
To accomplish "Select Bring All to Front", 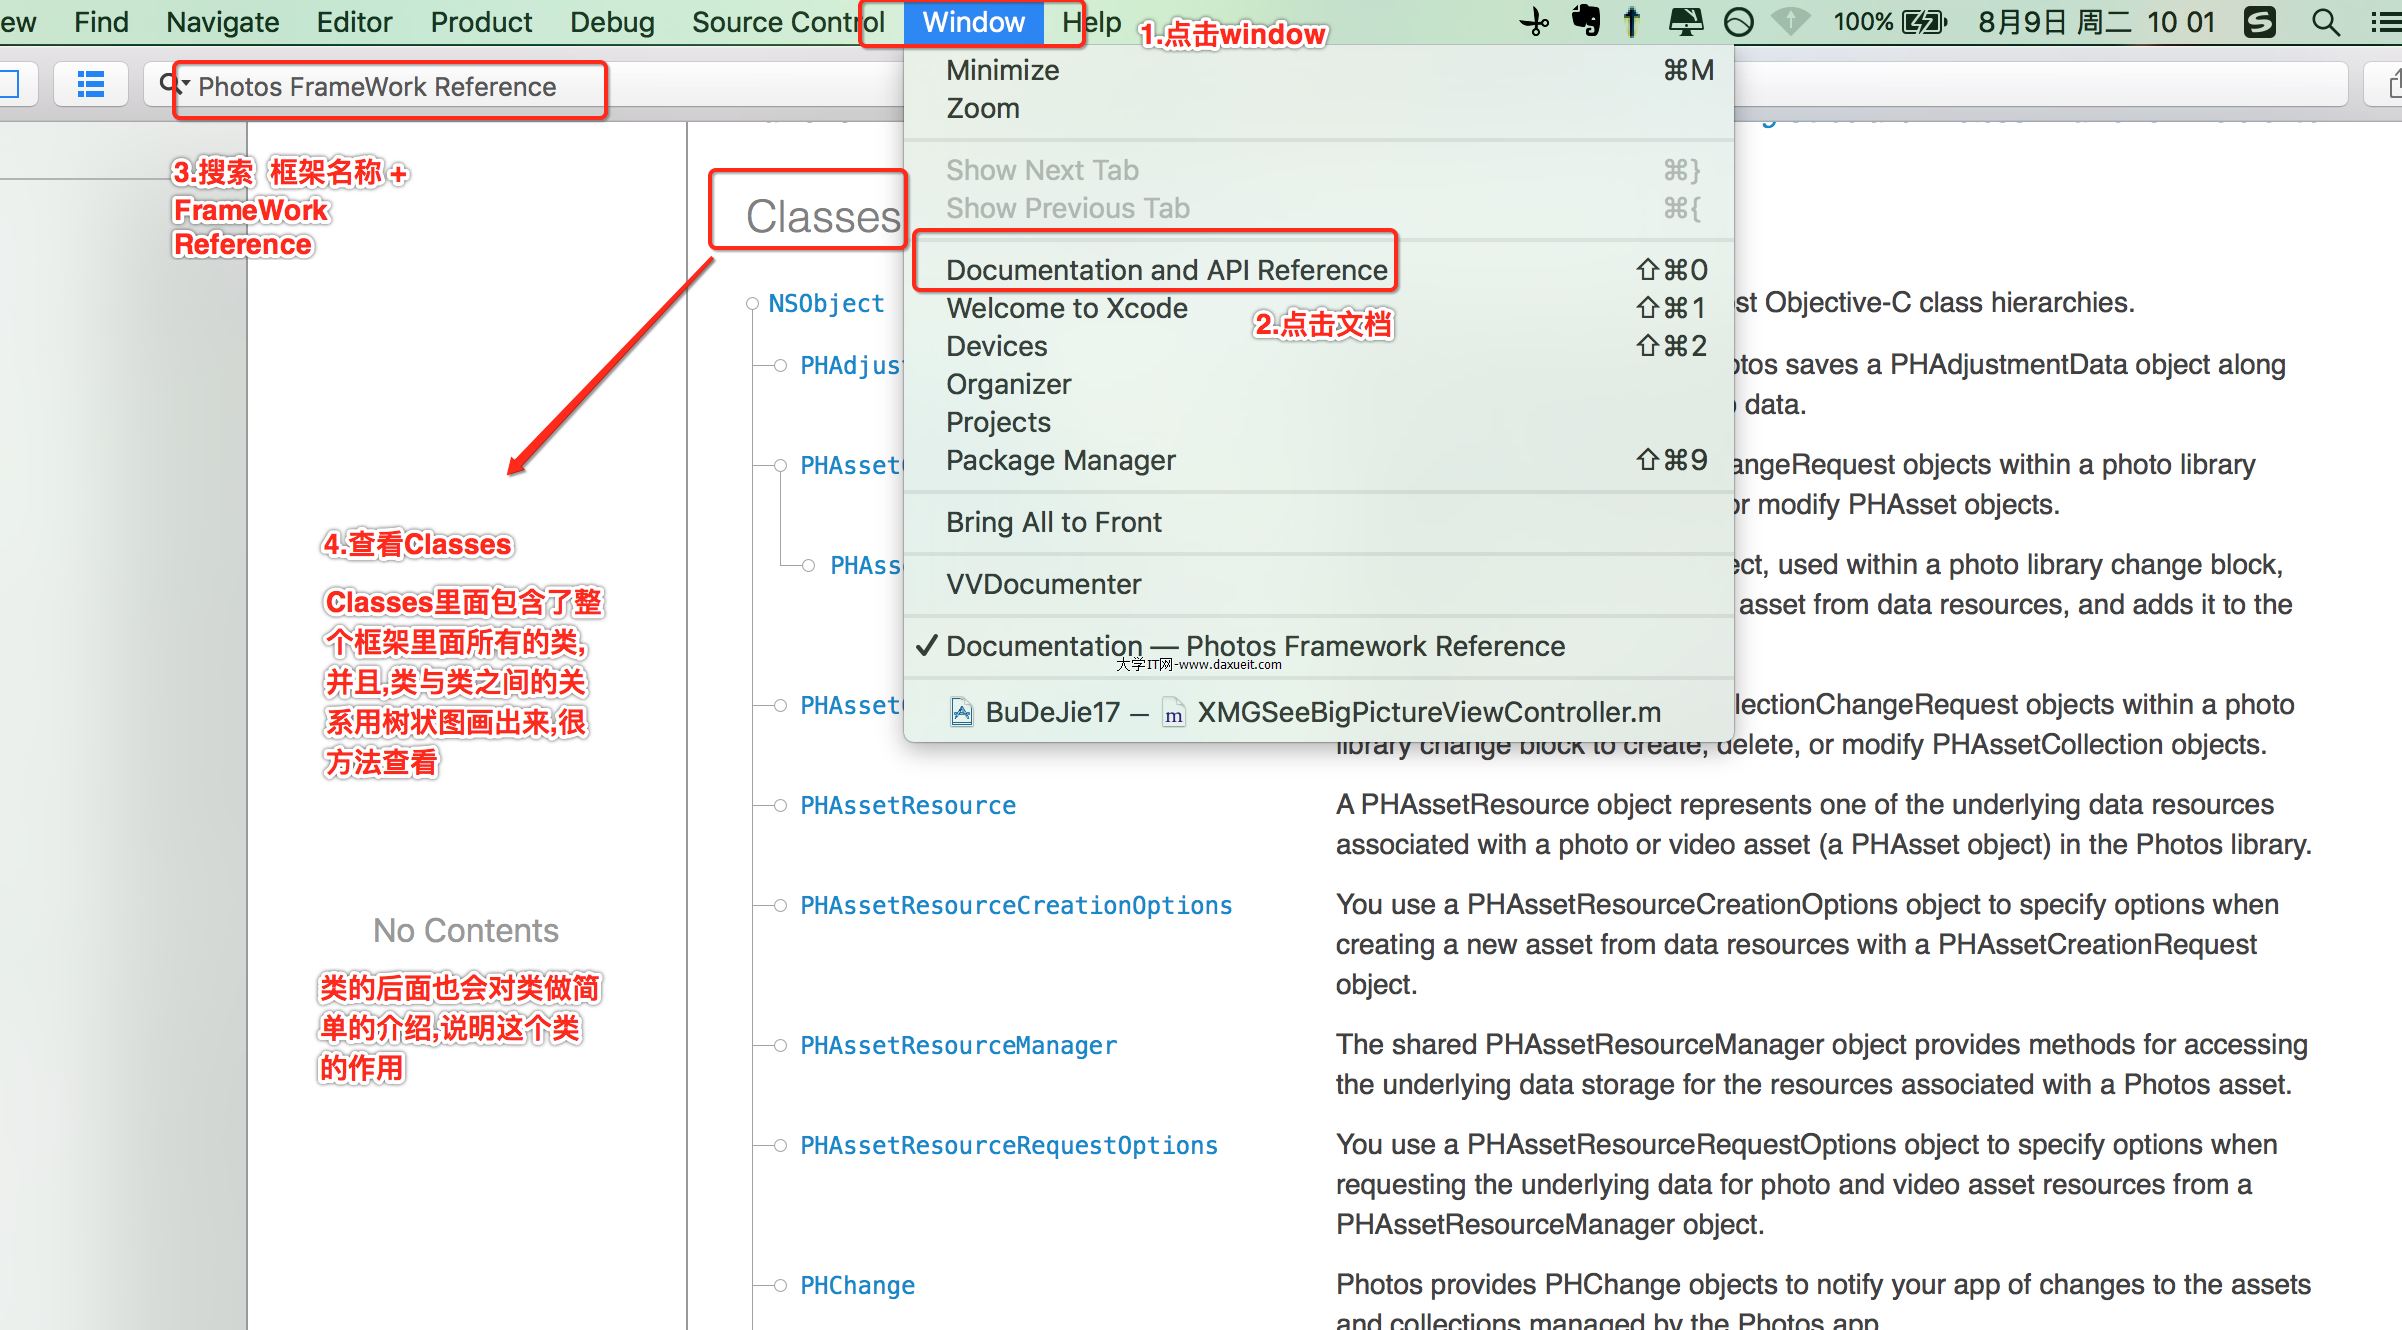I will coord(1053,522).
